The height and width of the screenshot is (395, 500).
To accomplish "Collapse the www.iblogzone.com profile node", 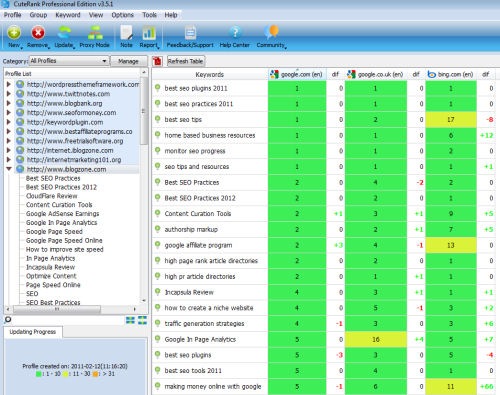I will [x=9, y=169].
